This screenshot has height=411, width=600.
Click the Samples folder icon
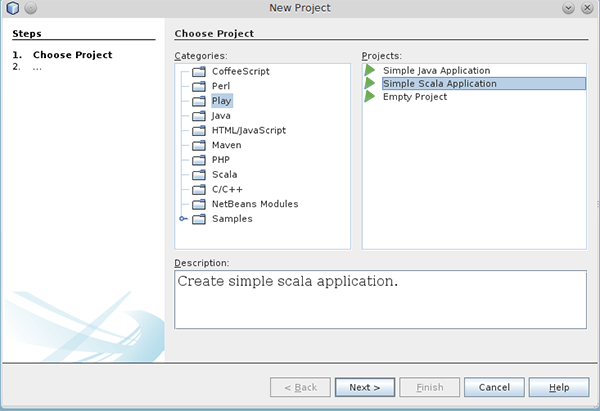[x=199, y=219]
